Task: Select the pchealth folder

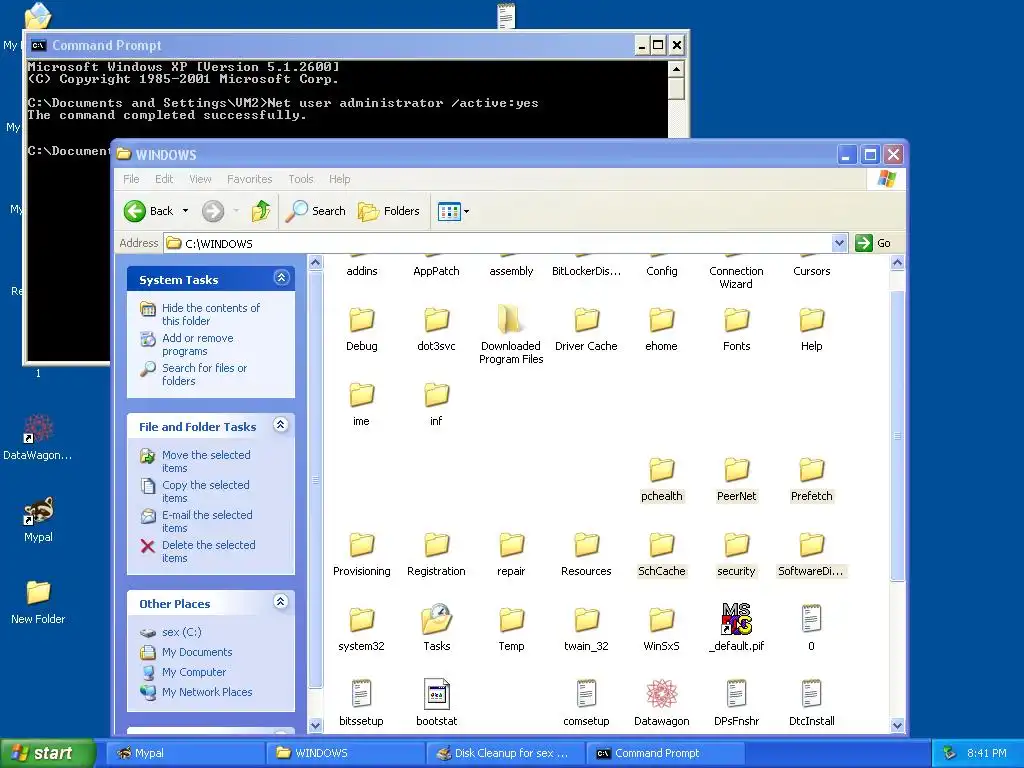Action: click(x=662, y=479)
